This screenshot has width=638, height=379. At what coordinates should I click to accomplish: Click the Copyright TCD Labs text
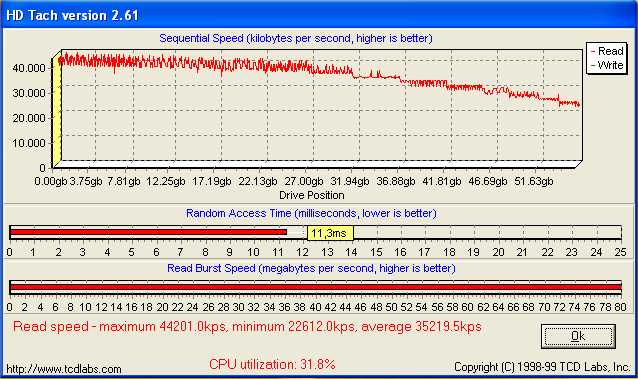(542, 367)
